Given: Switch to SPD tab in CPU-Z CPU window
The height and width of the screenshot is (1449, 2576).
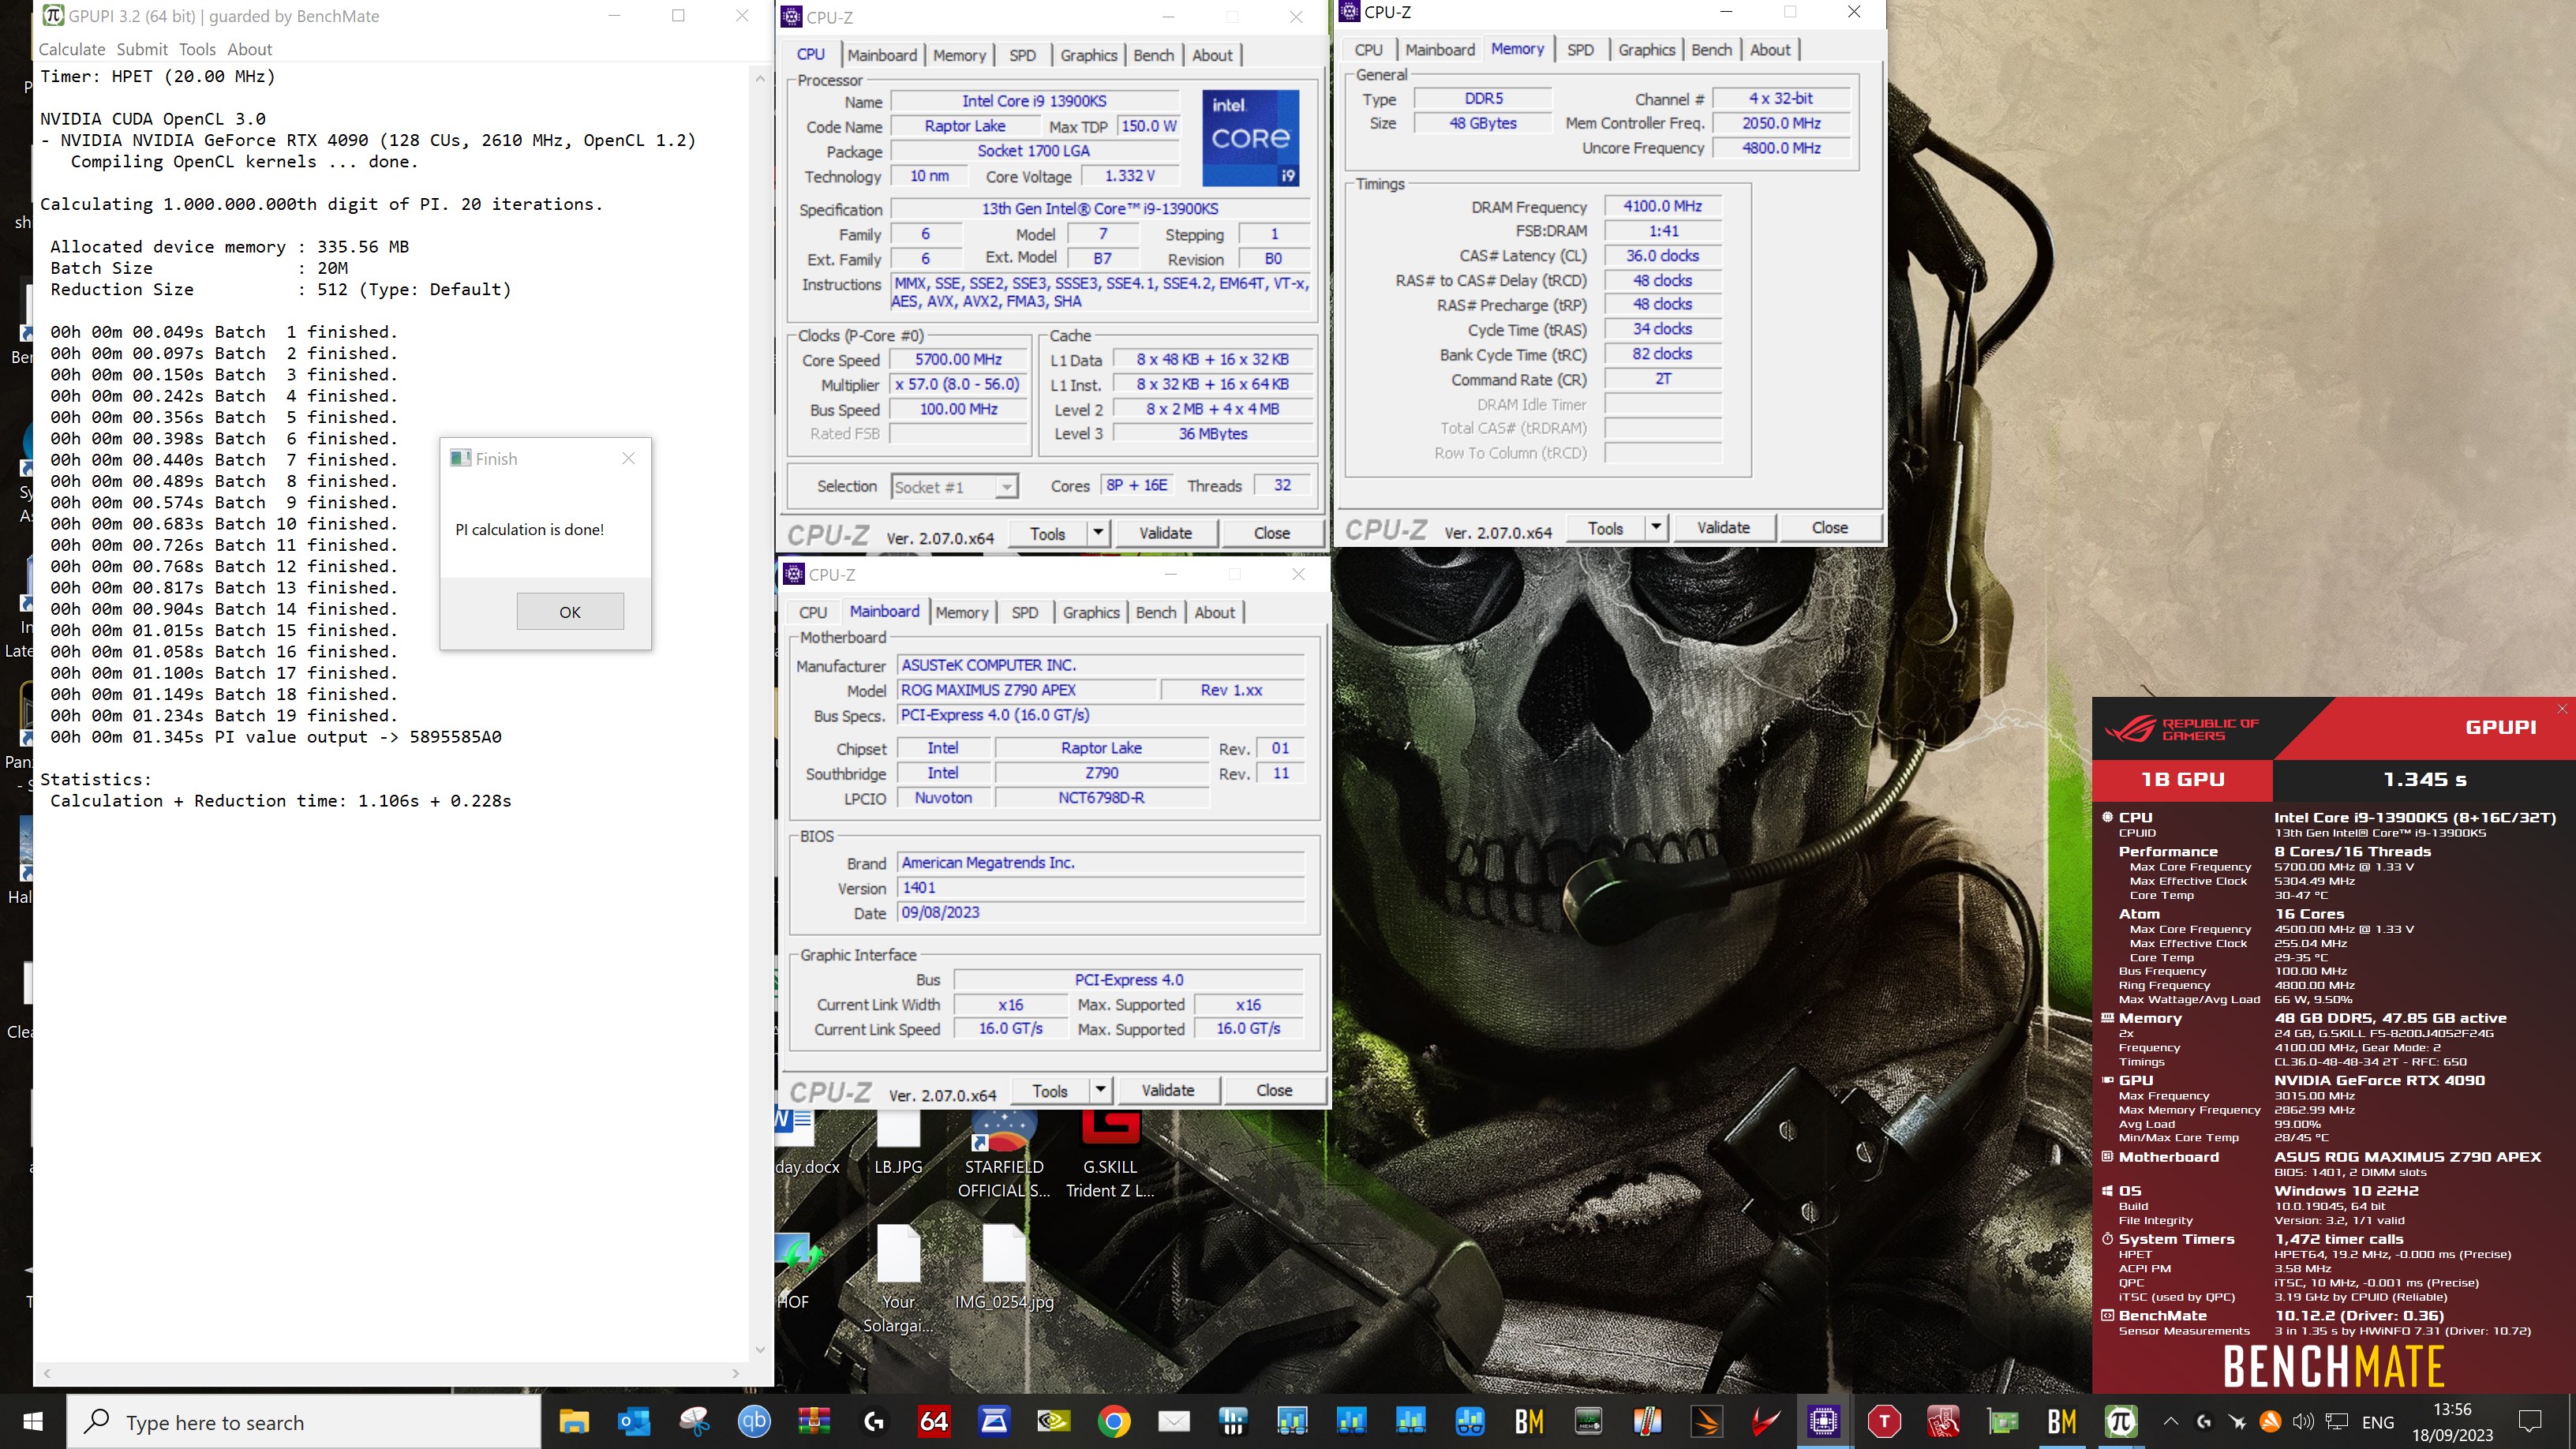Looking at the screenshot, I should [1022, 55].
